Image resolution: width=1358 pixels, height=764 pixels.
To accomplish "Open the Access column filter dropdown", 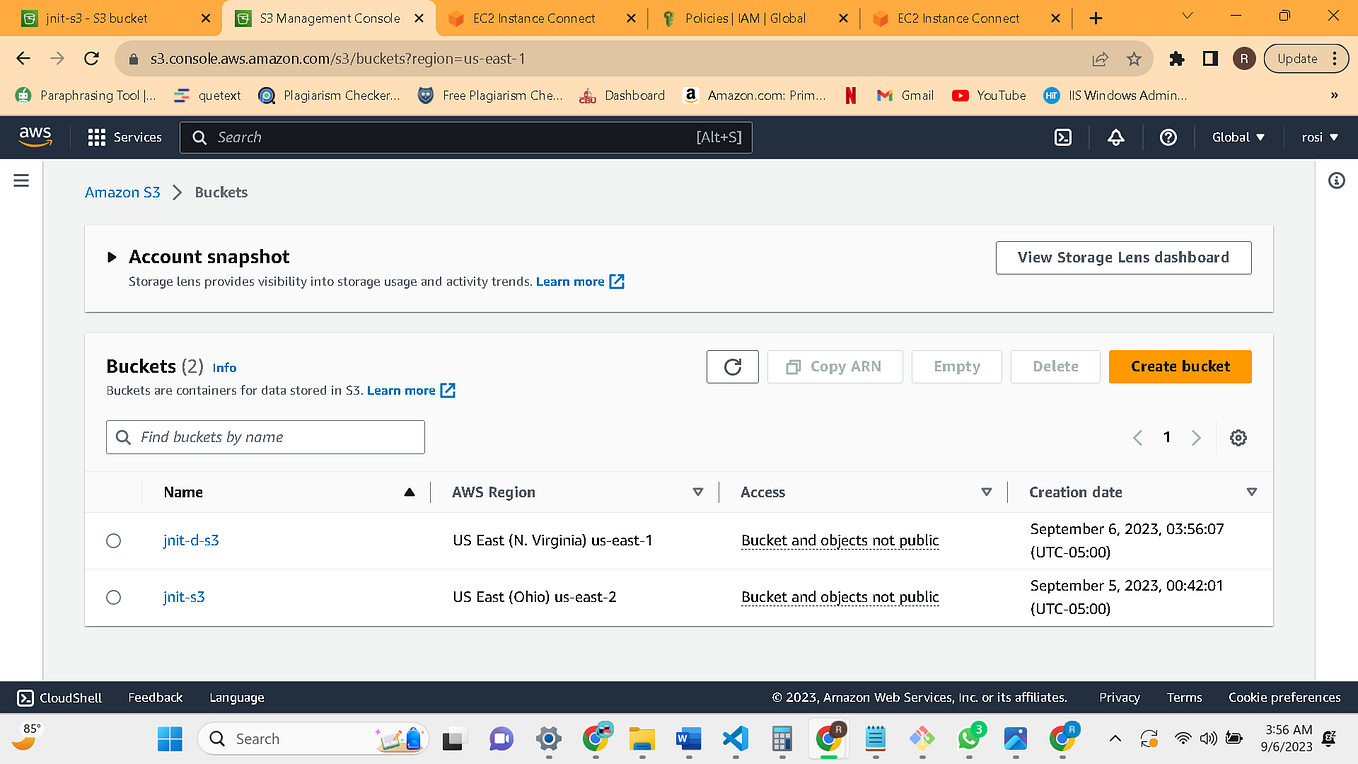I will coord(986,492).
